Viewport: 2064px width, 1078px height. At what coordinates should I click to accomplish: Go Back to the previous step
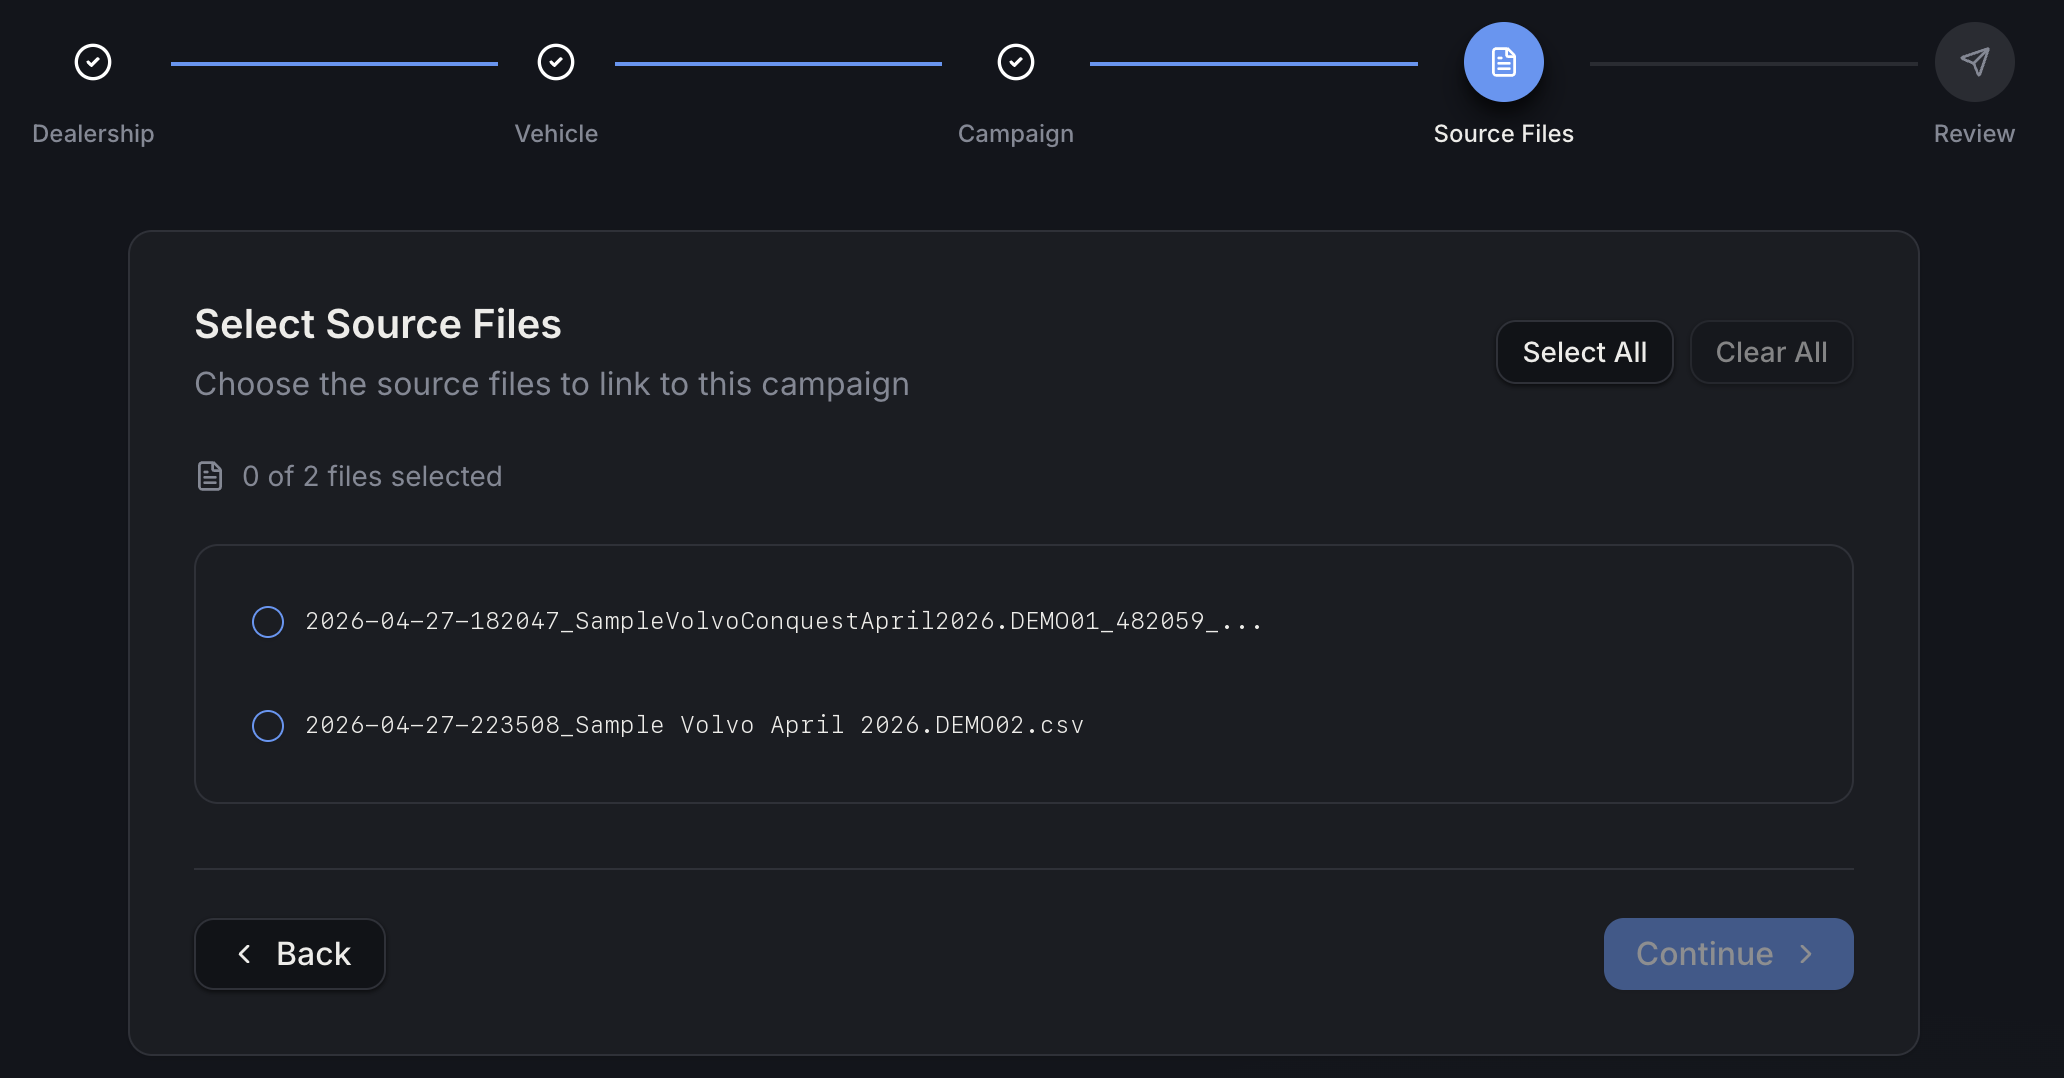tap(290, 954)
